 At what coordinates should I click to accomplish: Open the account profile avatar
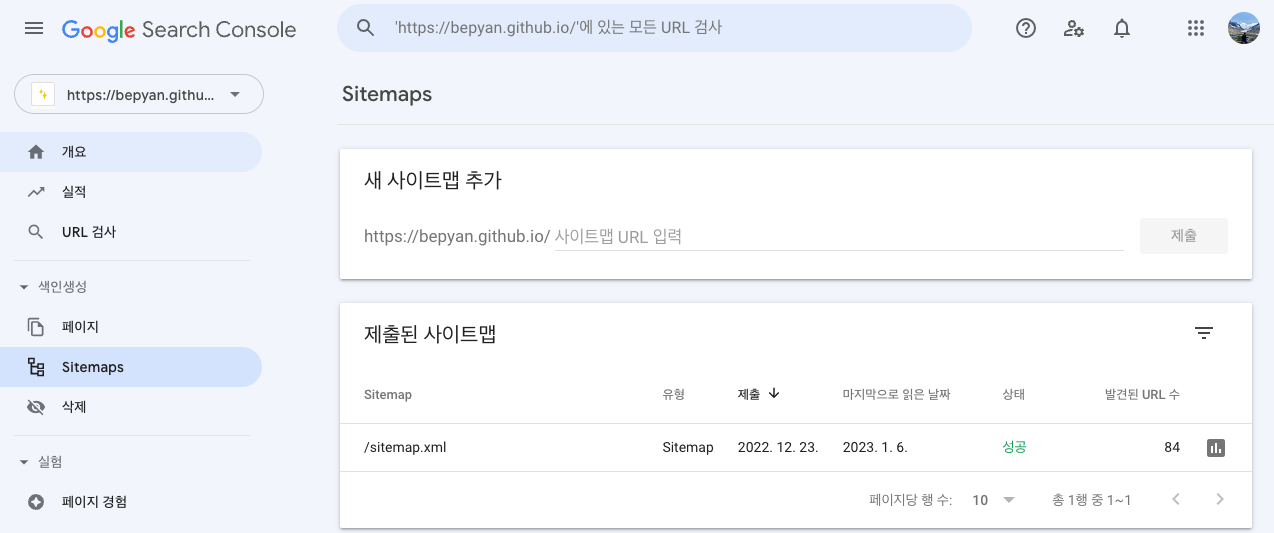click(1244, 28)
